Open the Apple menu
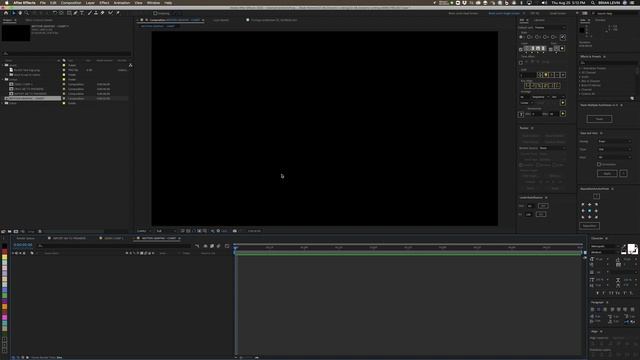640x360 pixels. pos(6,3)
